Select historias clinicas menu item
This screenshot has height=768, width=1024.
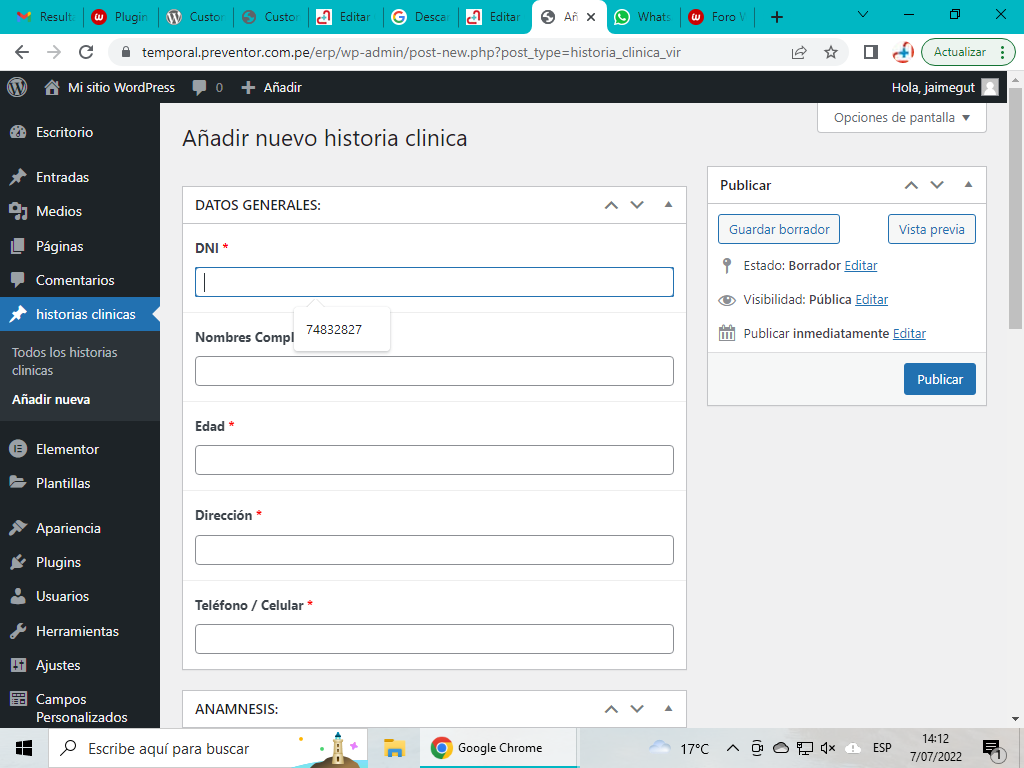click(80, 314)
